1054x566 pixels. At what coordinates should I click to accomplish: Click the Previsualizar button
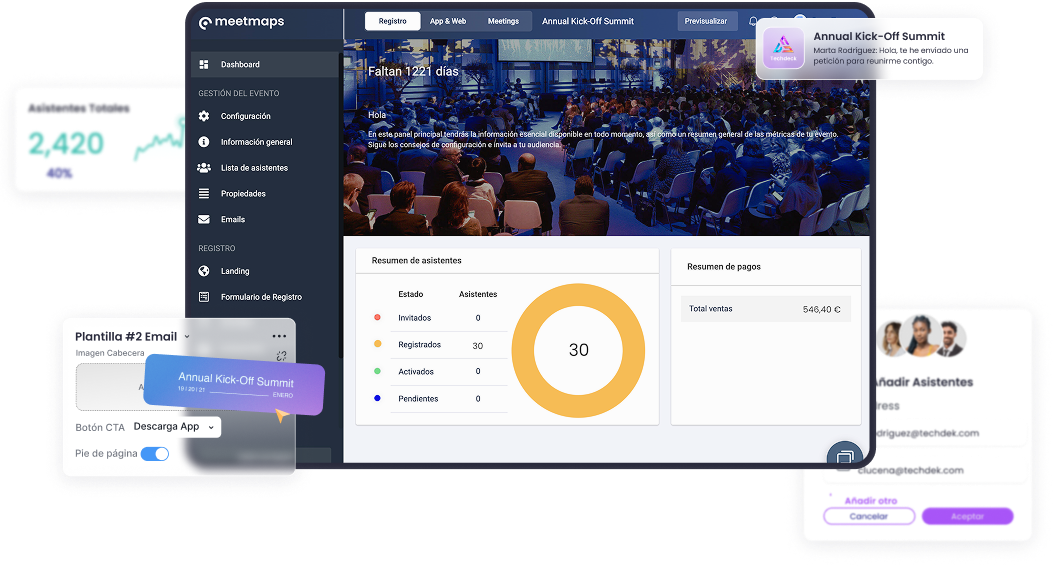click(706, 21)
